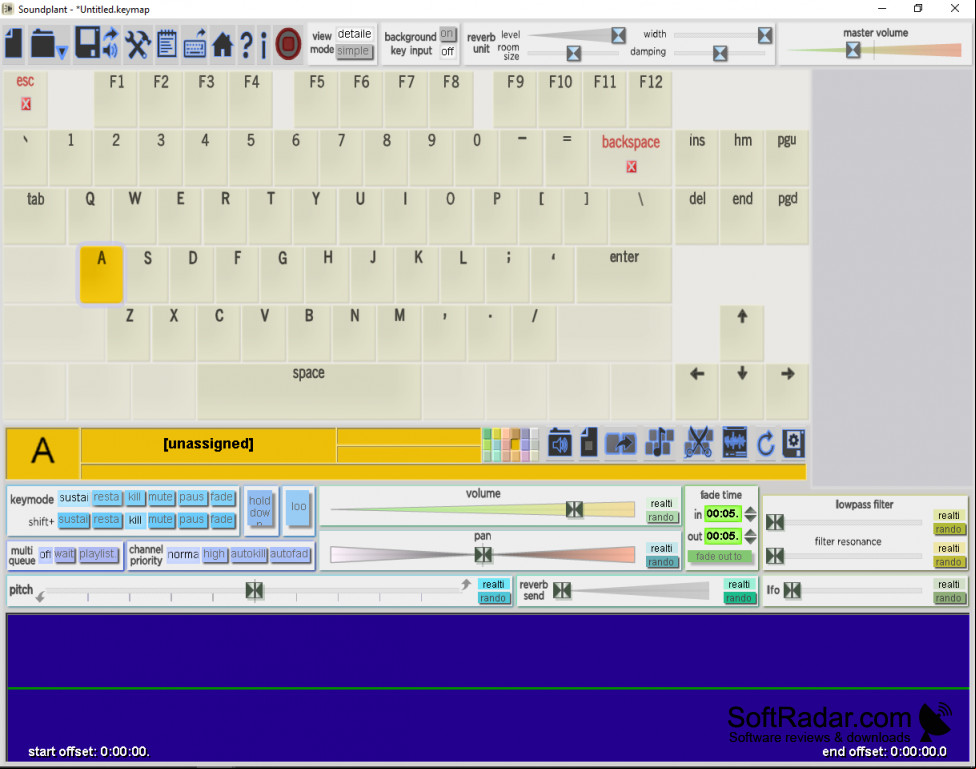Select the up arrow key
976x769 pixels.
(742, 333)
